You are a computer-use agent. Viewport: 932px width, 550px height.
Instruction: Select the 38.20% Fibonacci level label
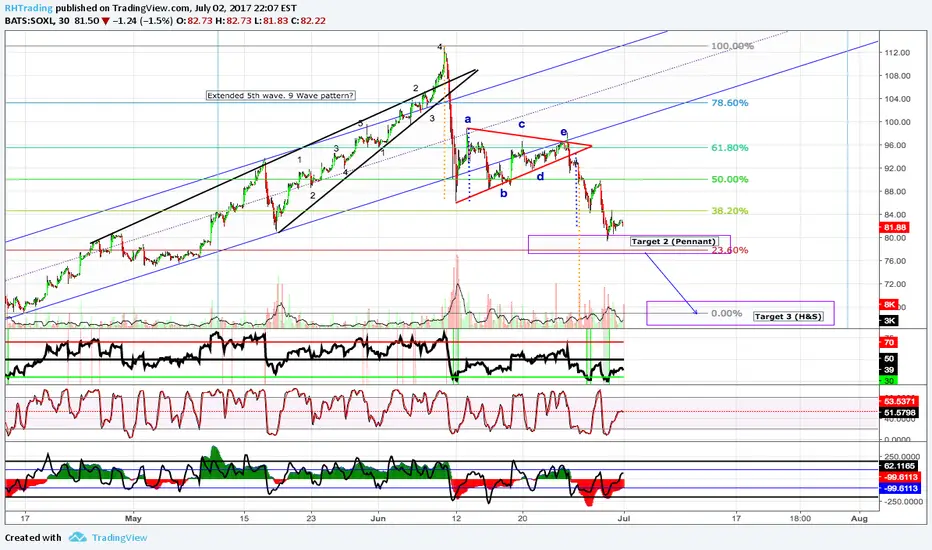tap(730, 210)
